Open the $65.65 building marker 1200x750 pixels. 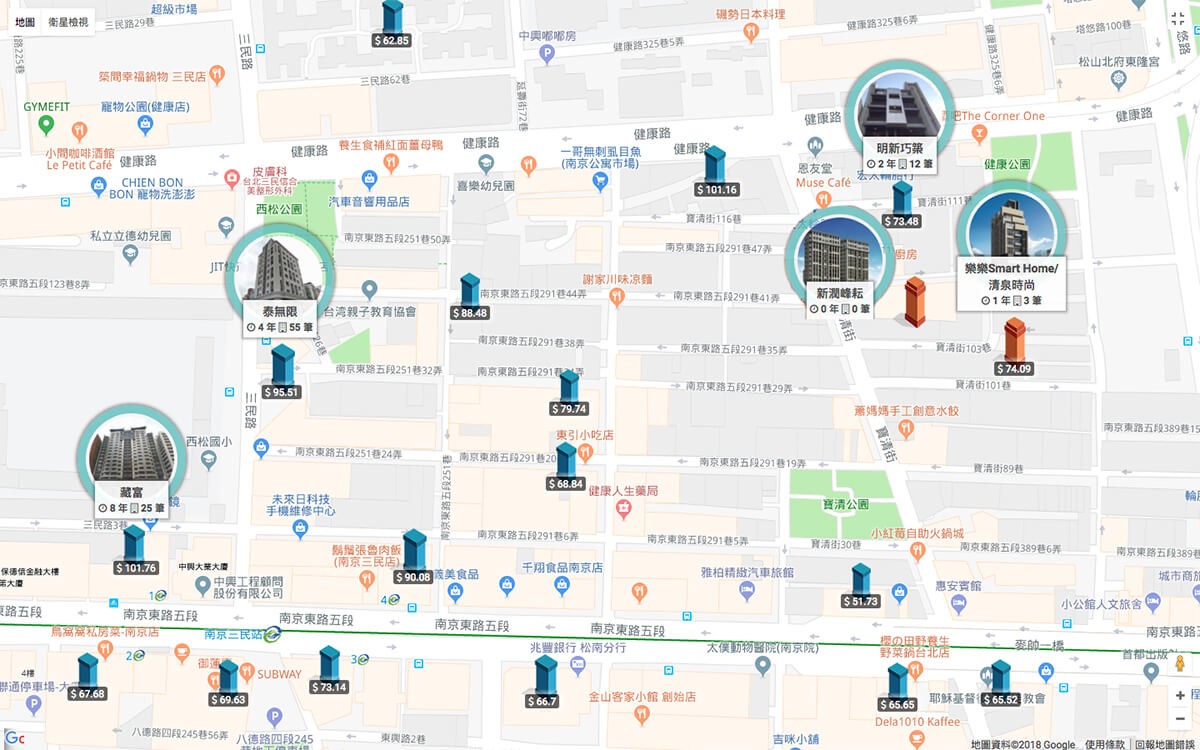pos(896,688)
